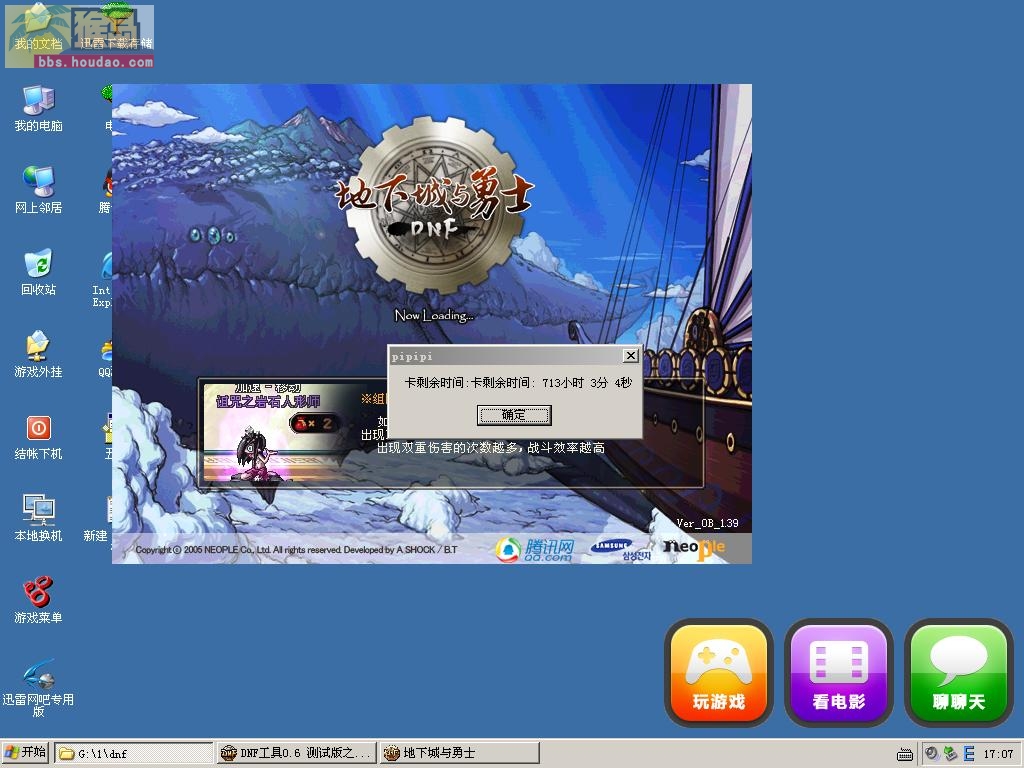Click the 诅咒之岩石人形师 tip title
The height and width of the screenshot is (768, 1024).
(268, 401)
